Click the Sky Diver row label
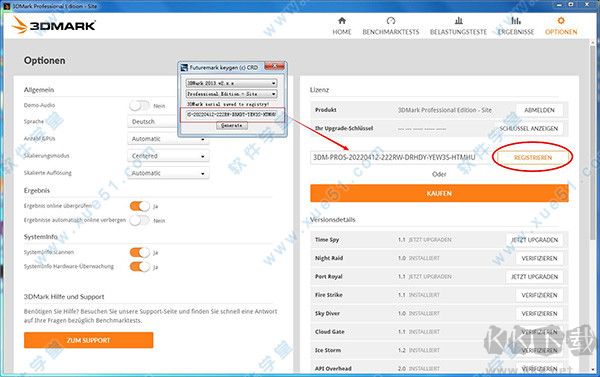Viewport: 600px width, 377px height. tap(327, 313)
